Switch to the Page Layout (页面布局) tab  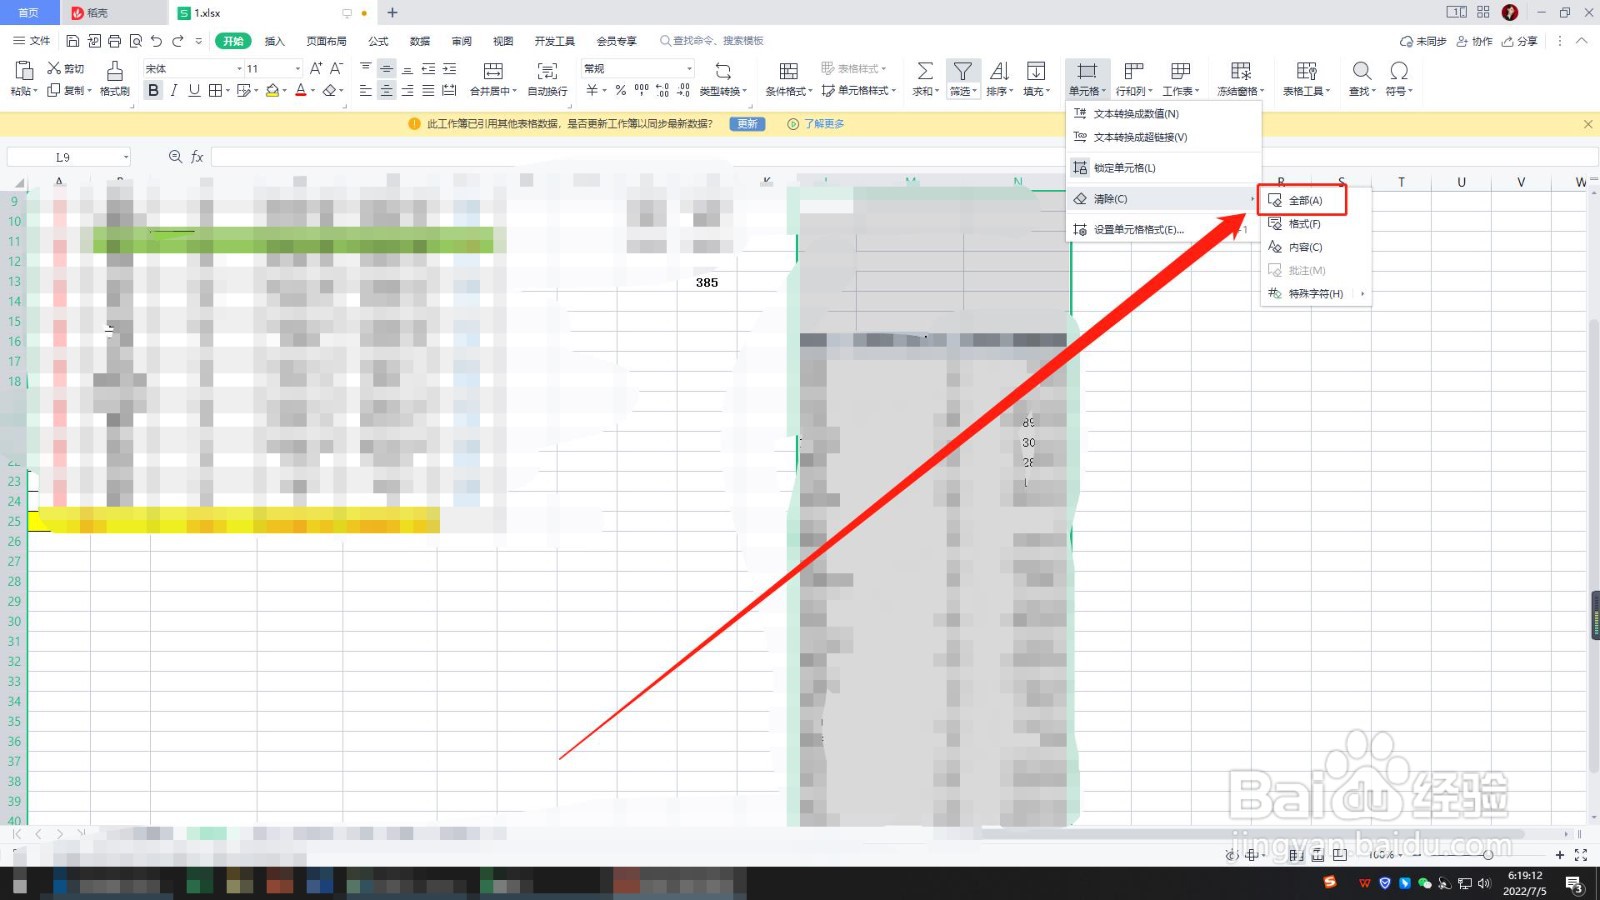tap(326, 41)
